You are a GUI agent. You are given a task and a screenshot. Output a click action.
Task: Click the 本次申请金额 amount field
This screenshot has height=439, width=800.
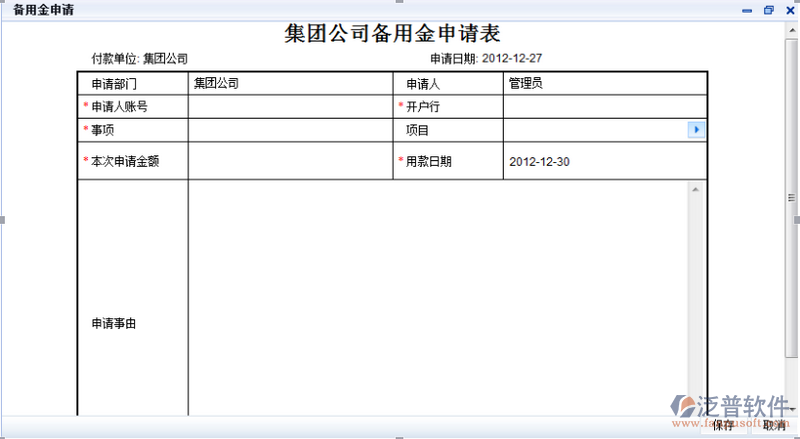[290, 161]
